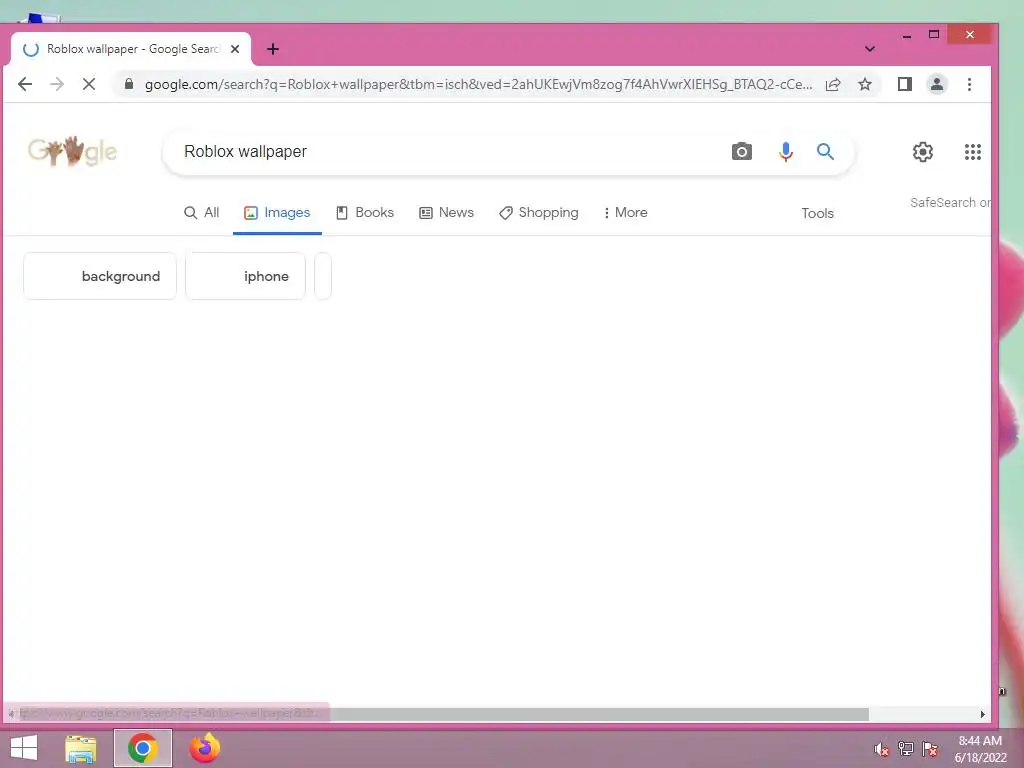Click the address bar URL
This screenshot has height=768, width=1024.
pos(478,84)
